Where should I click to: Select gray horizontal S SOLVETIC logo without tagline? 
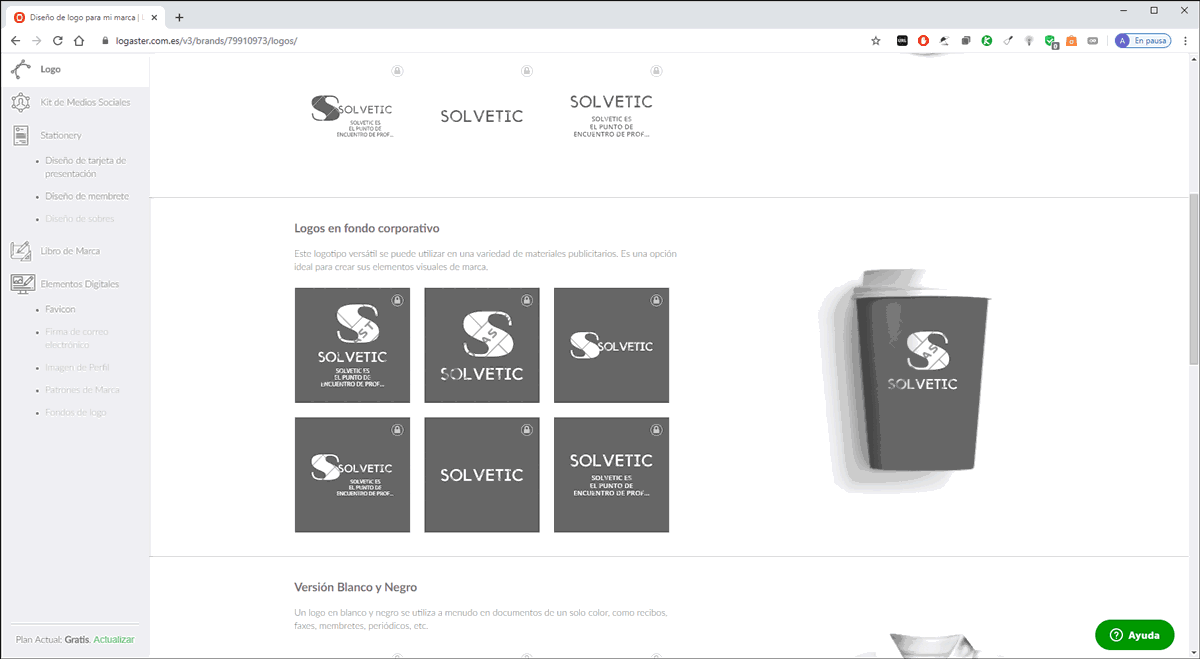click(x=611, y=345)
